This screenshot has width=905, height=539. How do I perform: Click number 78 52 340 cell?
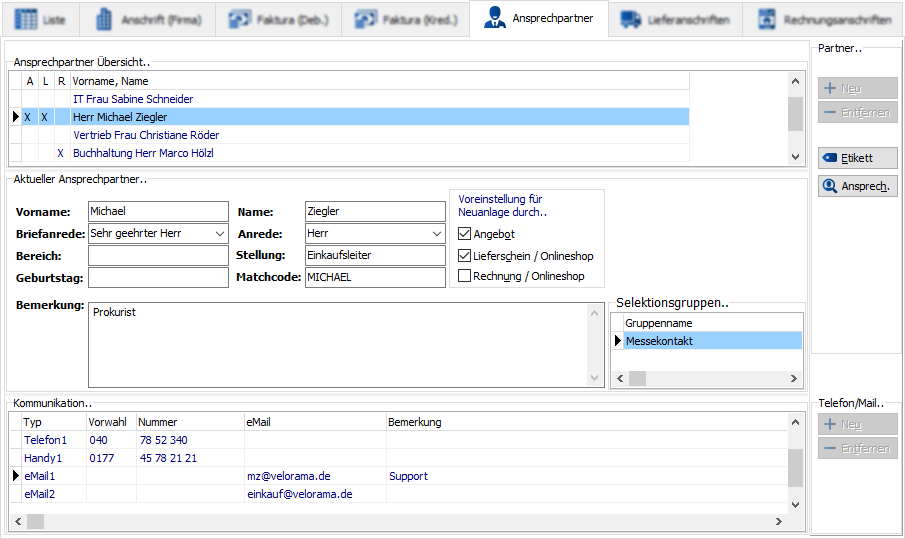190,440
